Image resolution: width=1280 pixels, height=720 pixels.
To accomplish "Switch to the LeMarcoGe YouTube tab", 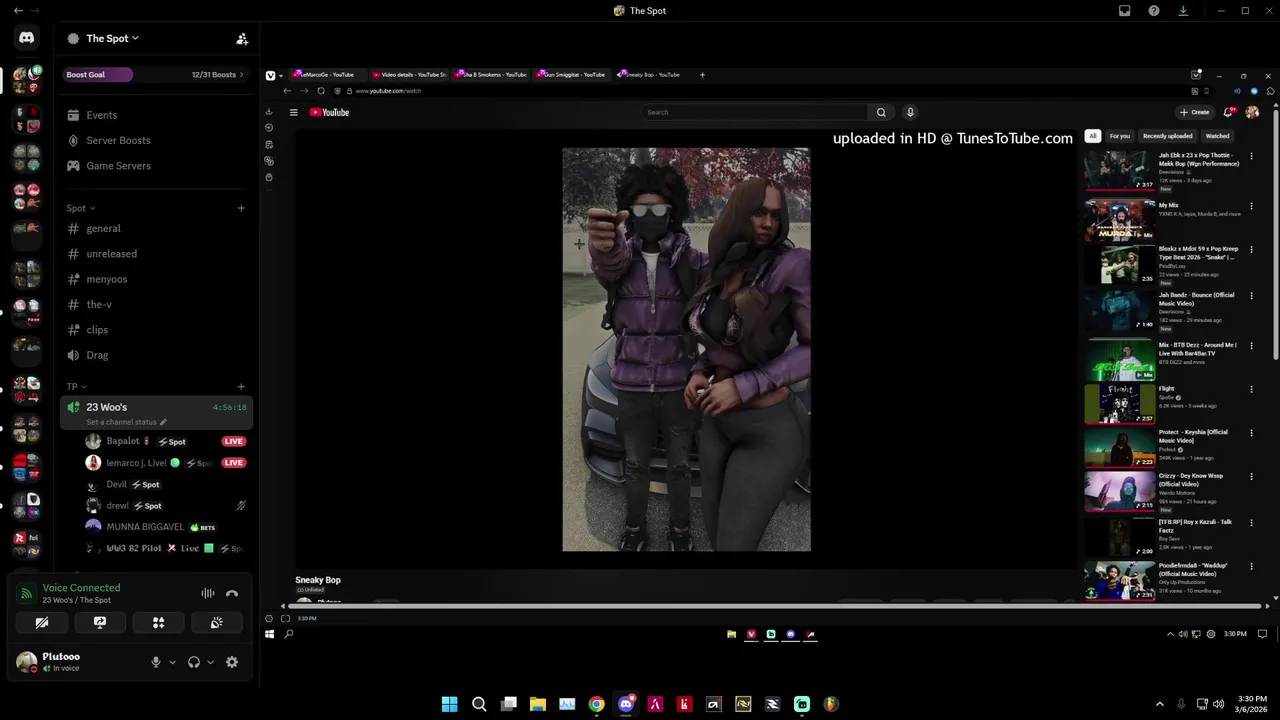I will pos(326,75).
